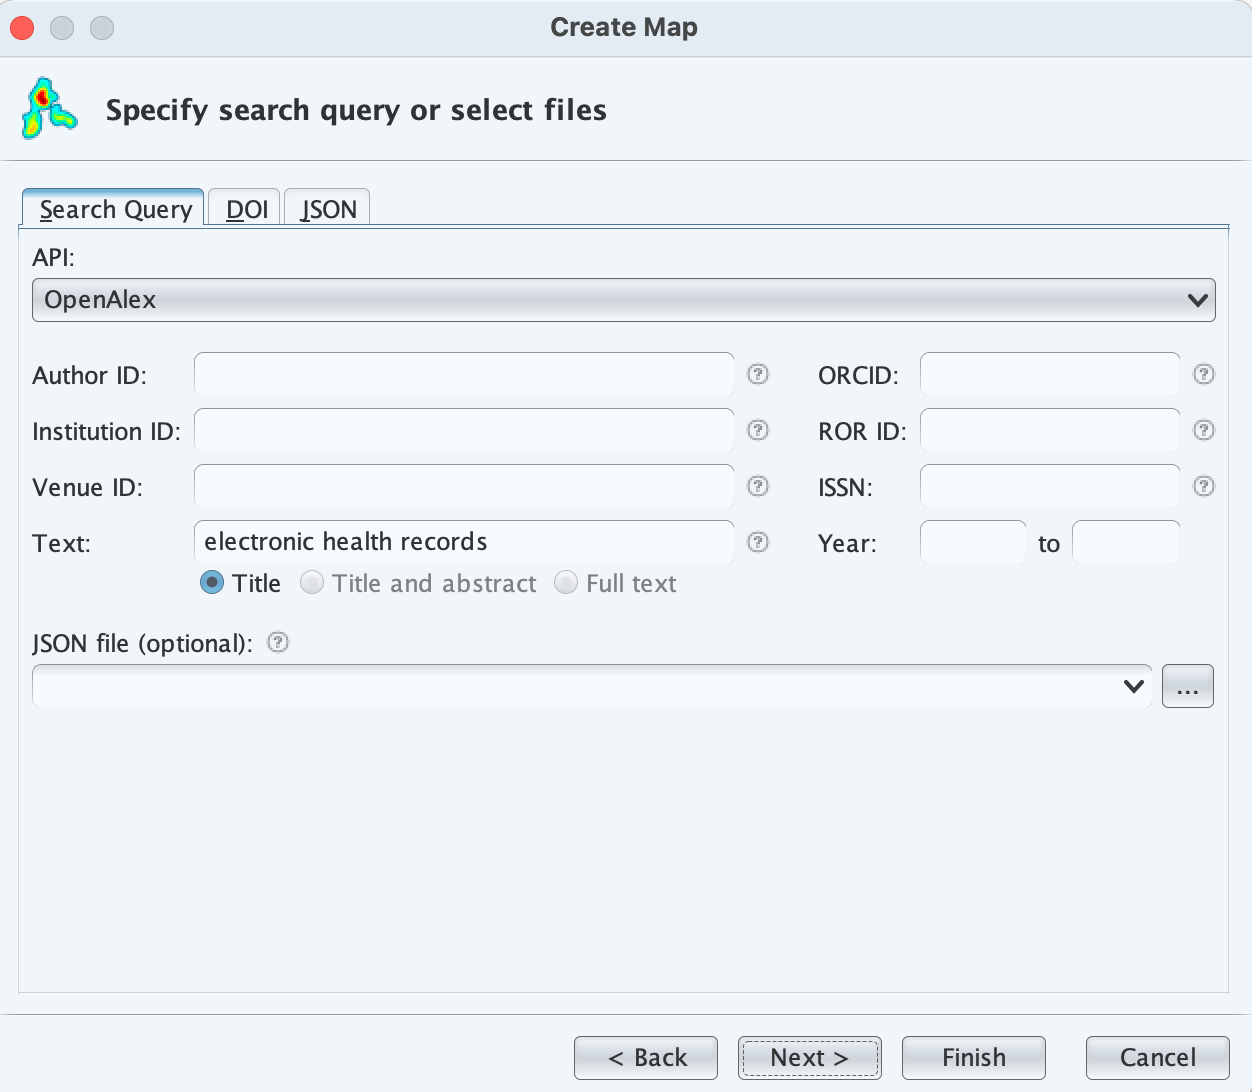The image size is (1252, 1092).
Task: Click the help icon beside Institution ID
Action: point(758,430)
